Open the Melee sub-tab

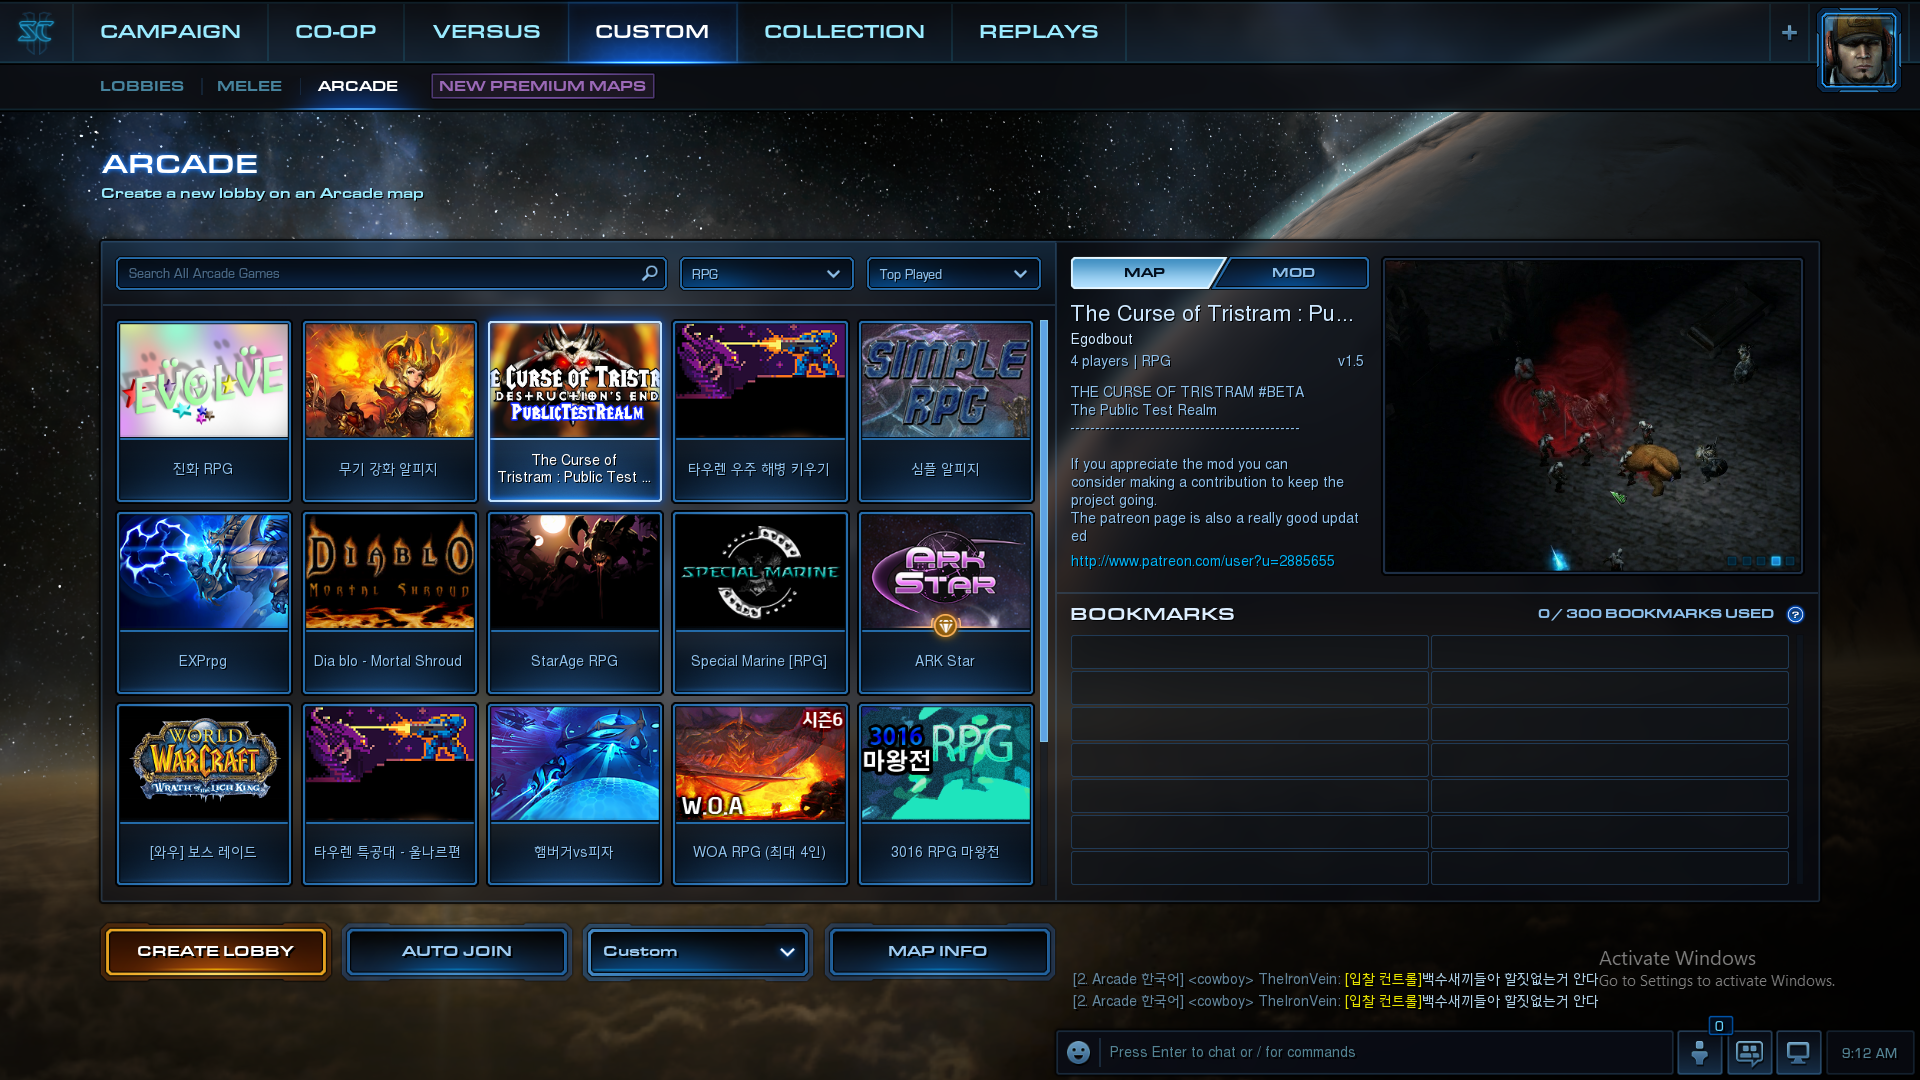coord(250,86)
